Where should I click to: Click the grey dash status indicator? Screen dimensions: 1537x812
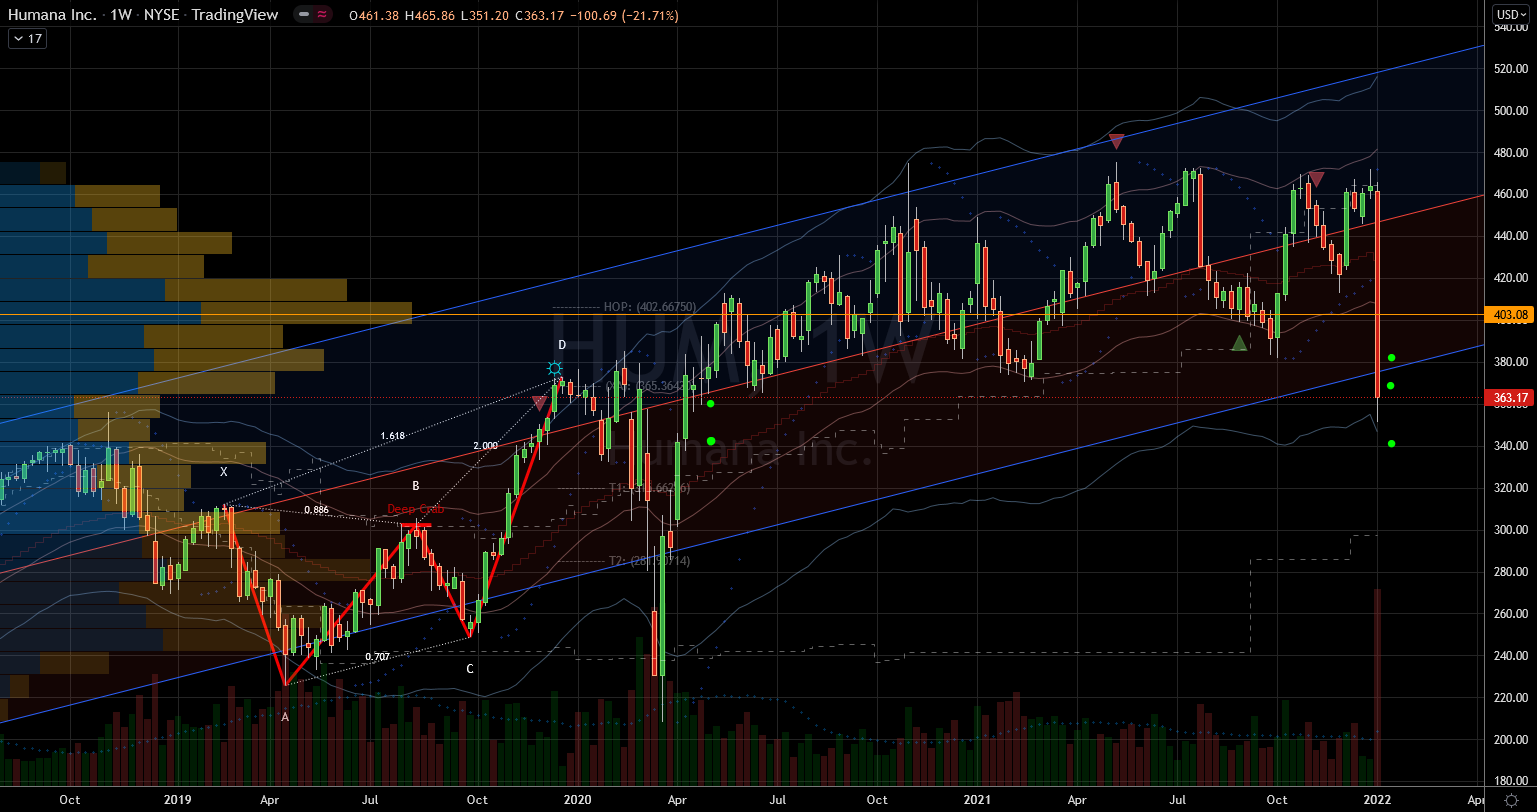[303, 15]
